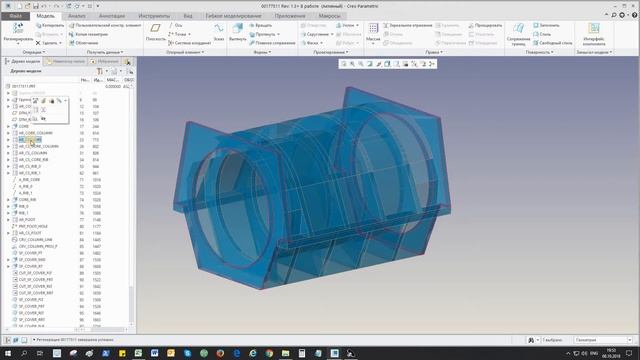
Task: Open the Эскиз (Sketch) tool
Action: 219,31
